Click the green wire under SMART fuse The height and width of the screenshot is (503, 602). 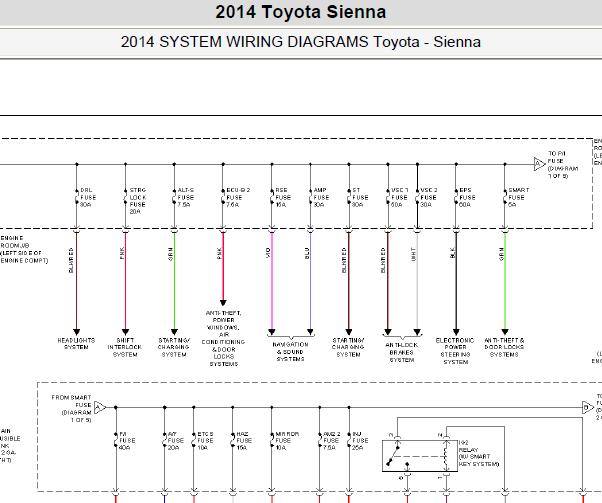pyautogui.click(x=505, y=280)
